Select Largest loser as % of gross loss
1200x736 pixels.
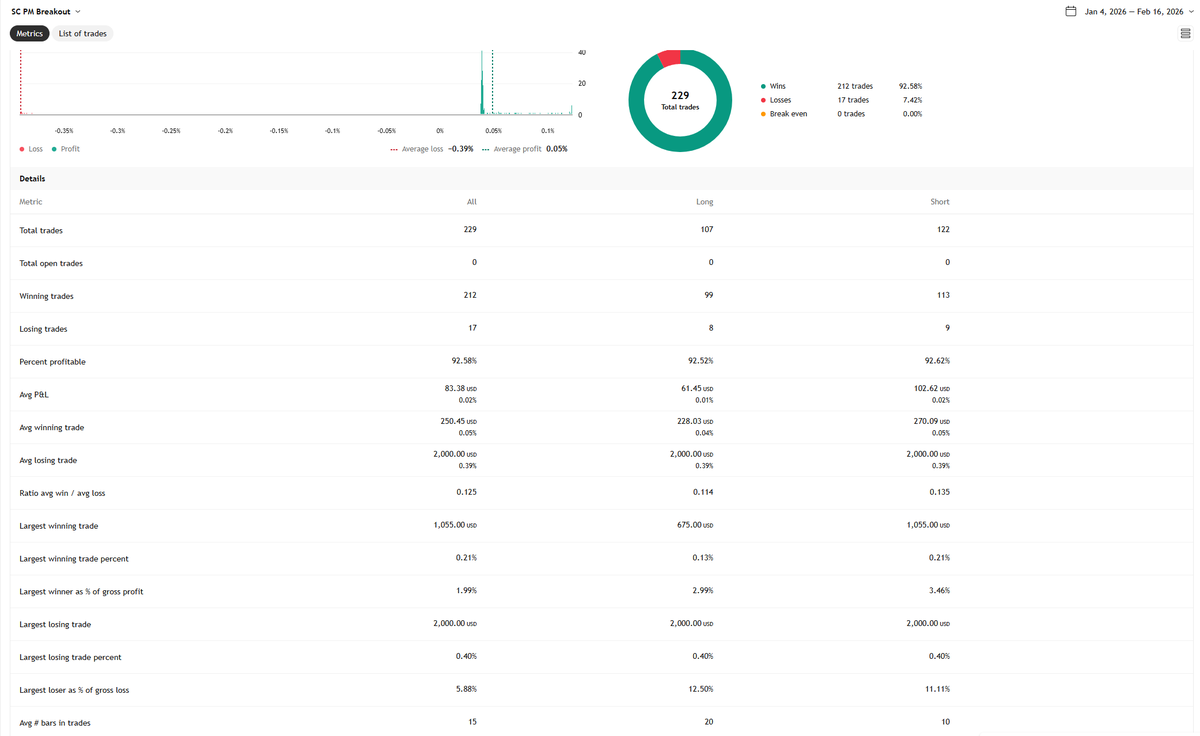tap(74, 691)
